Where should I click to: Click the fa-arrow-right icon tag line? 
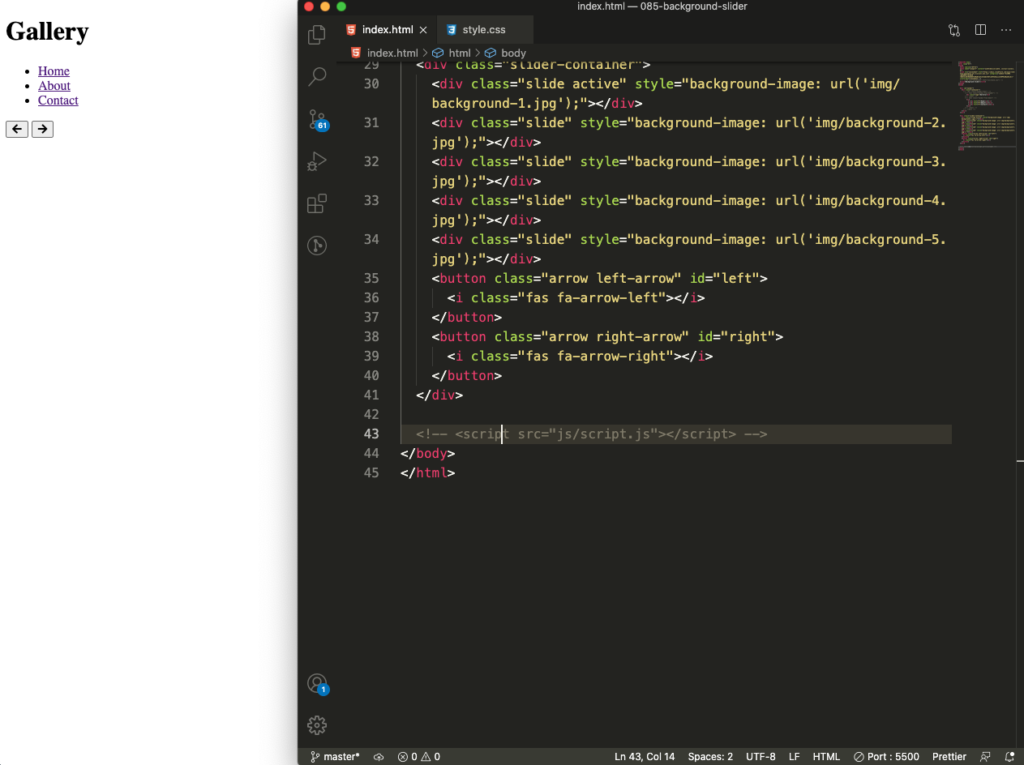tap(580, 356)
